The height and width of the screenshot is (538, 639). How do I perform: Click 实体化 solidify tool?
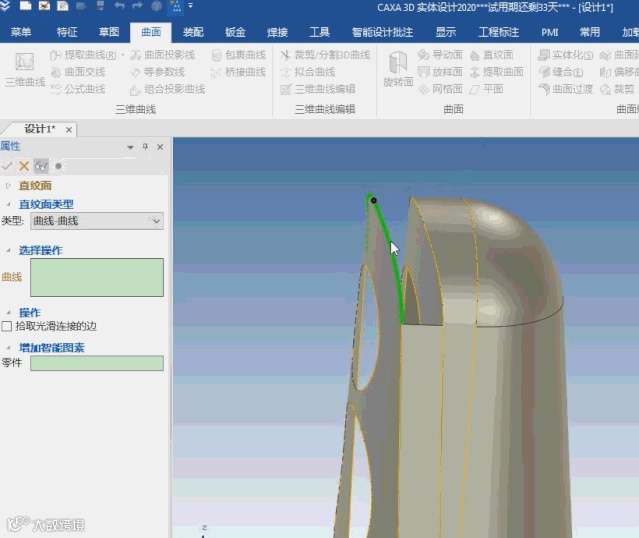coord(566,55)
